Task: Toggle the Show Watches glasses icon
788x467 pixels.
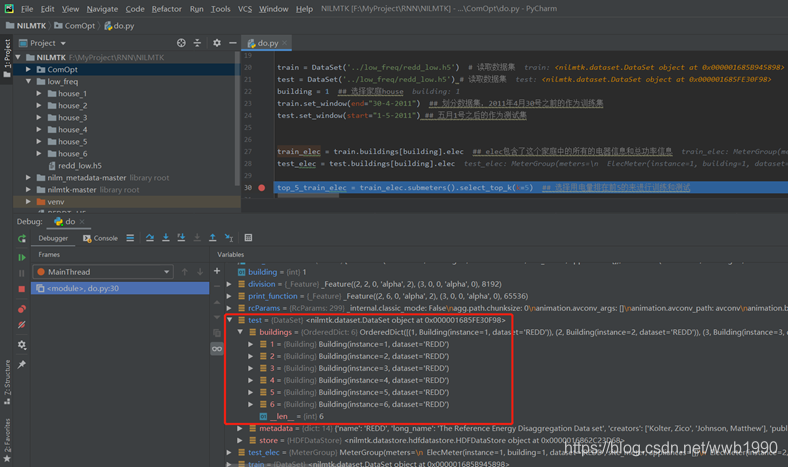Action: [217, 349]
